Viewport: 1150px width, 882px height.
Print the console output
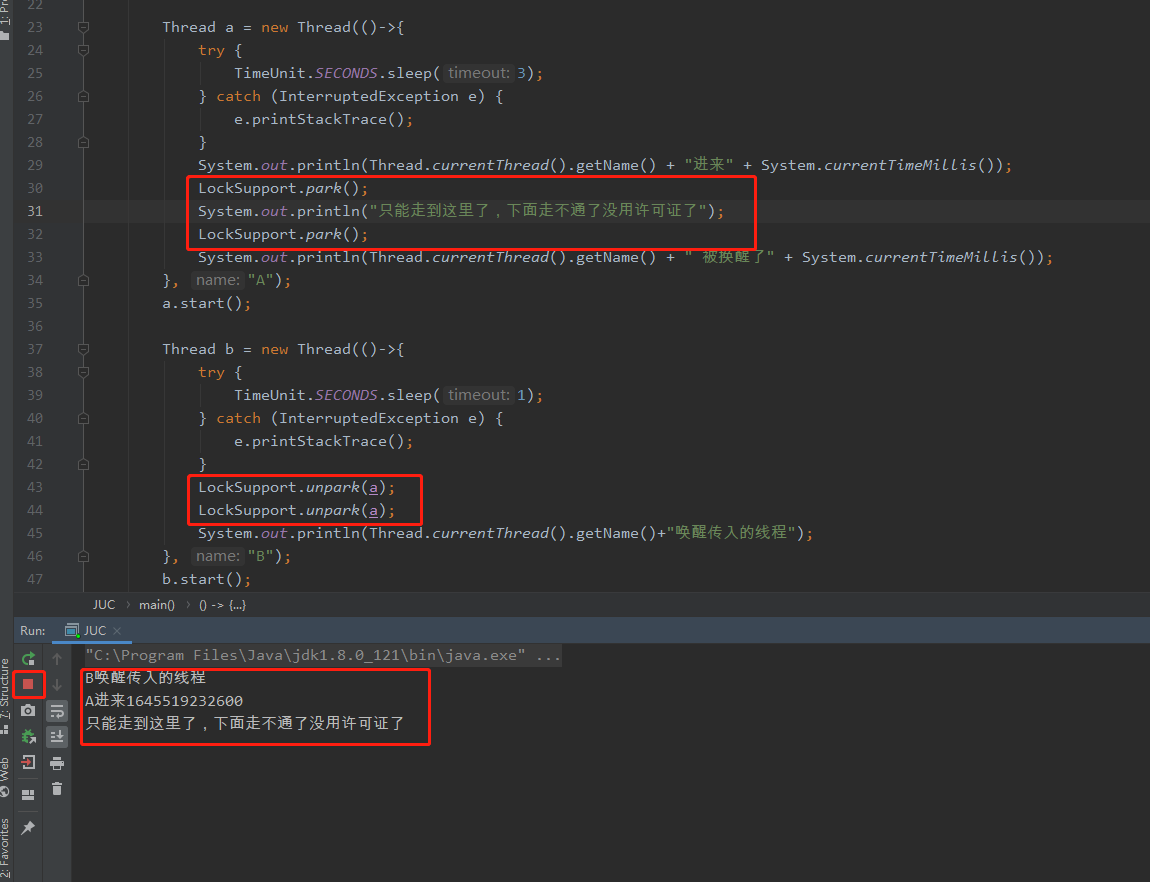[x=57, y=762]
